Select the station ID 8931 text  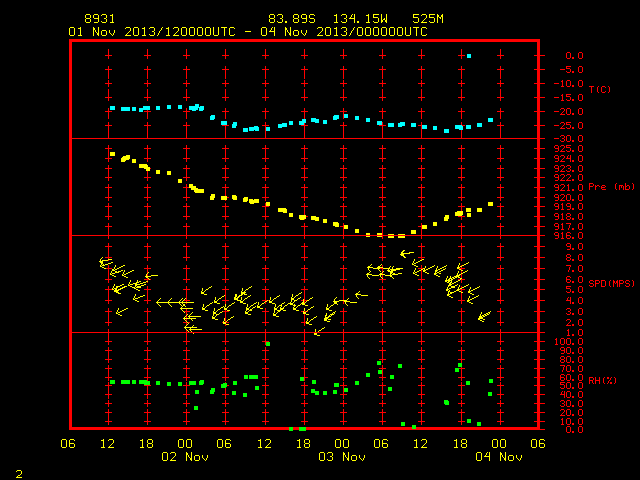click(100, 19)
